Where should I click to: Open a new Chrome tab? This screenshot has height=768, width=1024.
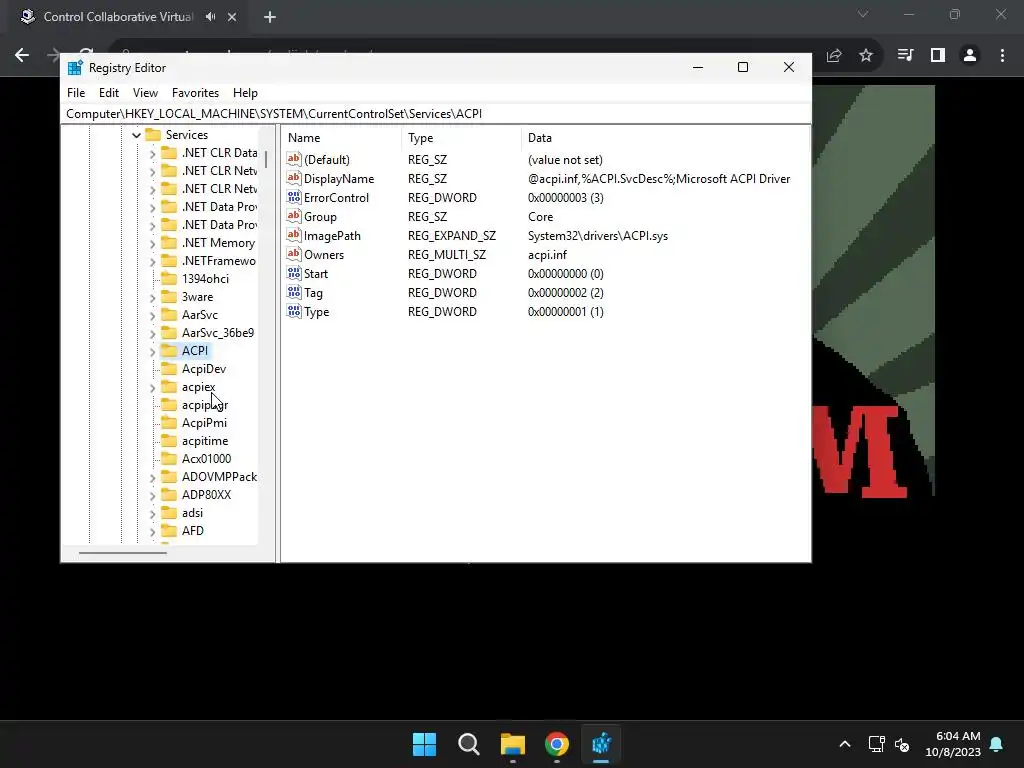[270, 17]
